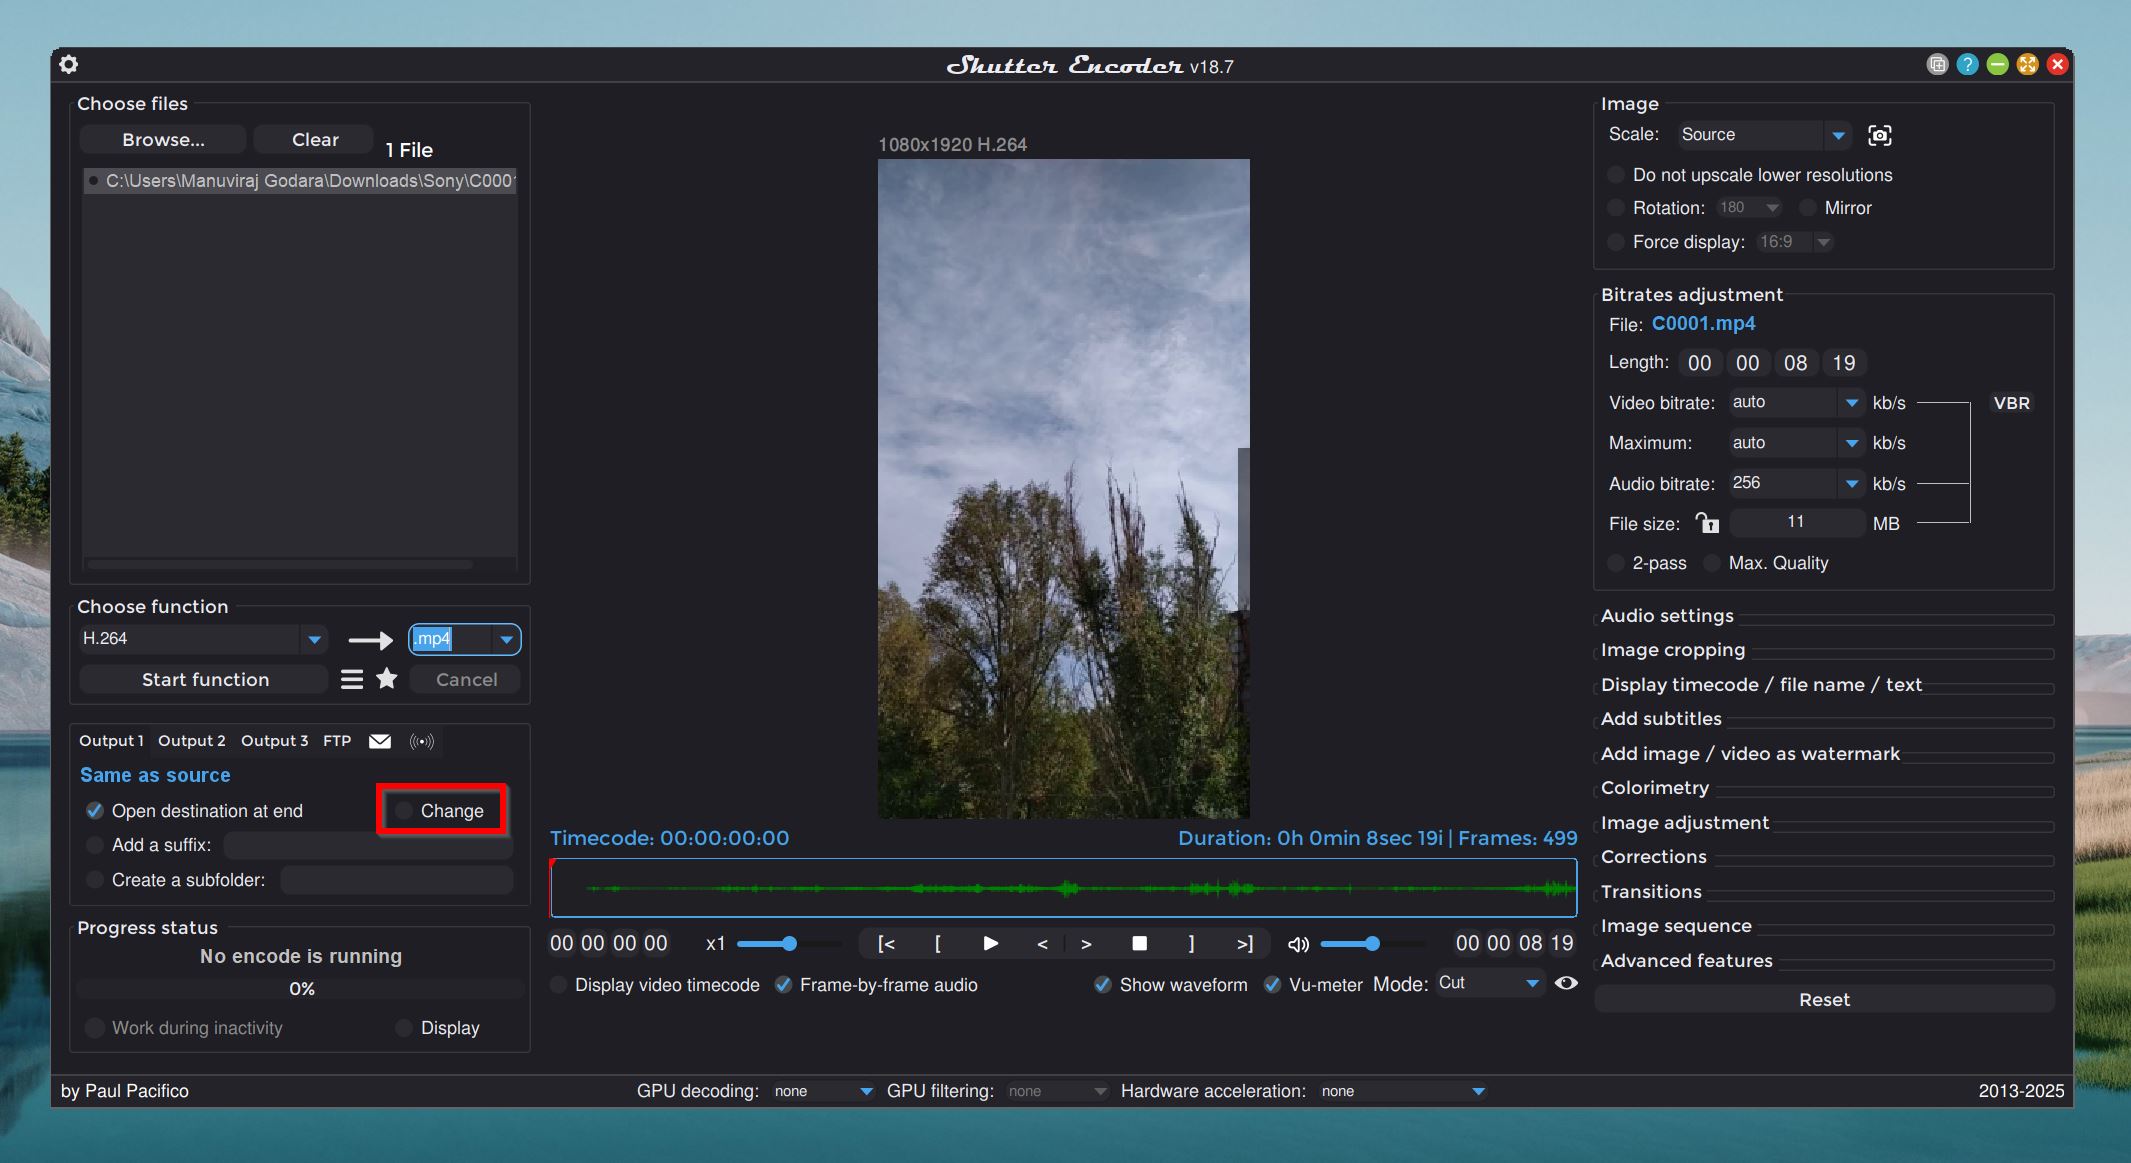Select the Output 1 tab
This screenshot has width=2131, height=1163.
click(111, 741)
